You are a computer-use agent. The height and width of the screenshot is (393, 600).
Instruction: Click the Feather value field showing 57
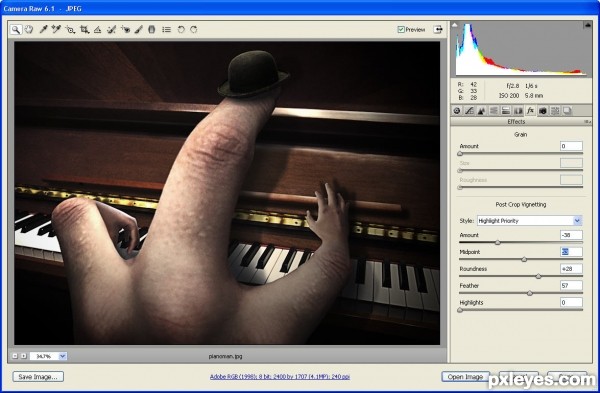pos(571,285)
